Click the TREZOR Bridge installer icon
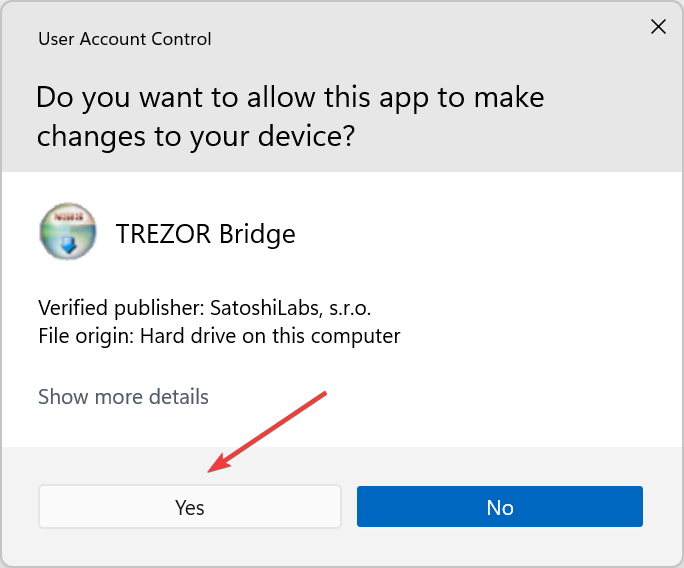This screenshot has width=684, height=568. tap(68, 231)
